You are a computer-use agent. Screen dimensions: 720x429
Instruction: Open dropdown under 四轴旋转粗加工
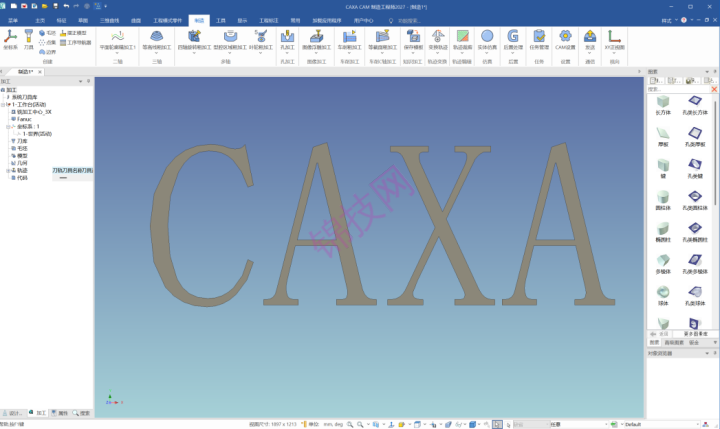pos(194,53)
